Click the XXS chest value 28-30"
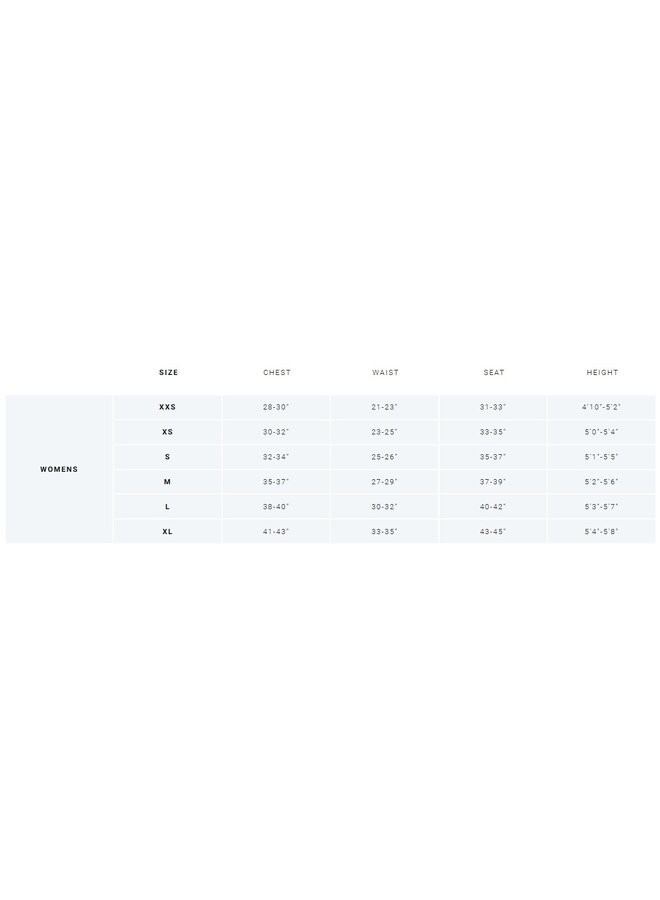The image size is (660, 900). 276,407
